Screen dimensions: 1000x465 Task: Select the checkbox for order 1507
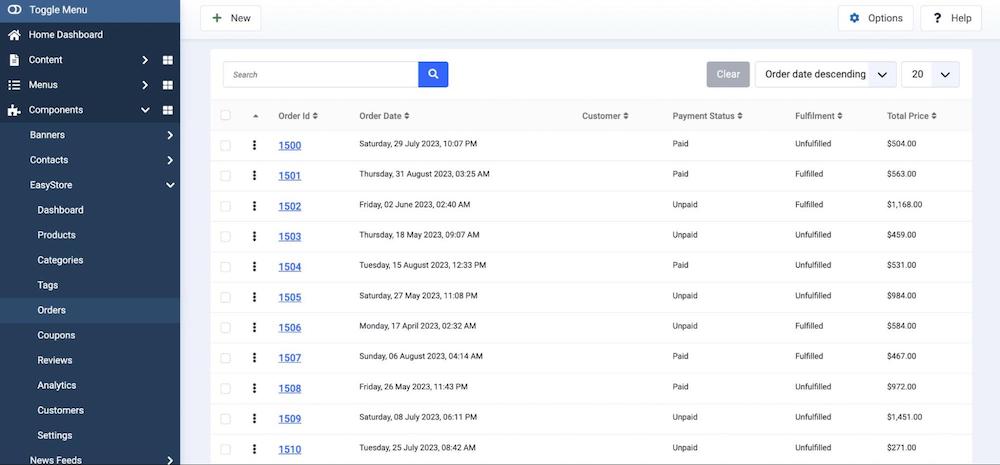[225, 358]
